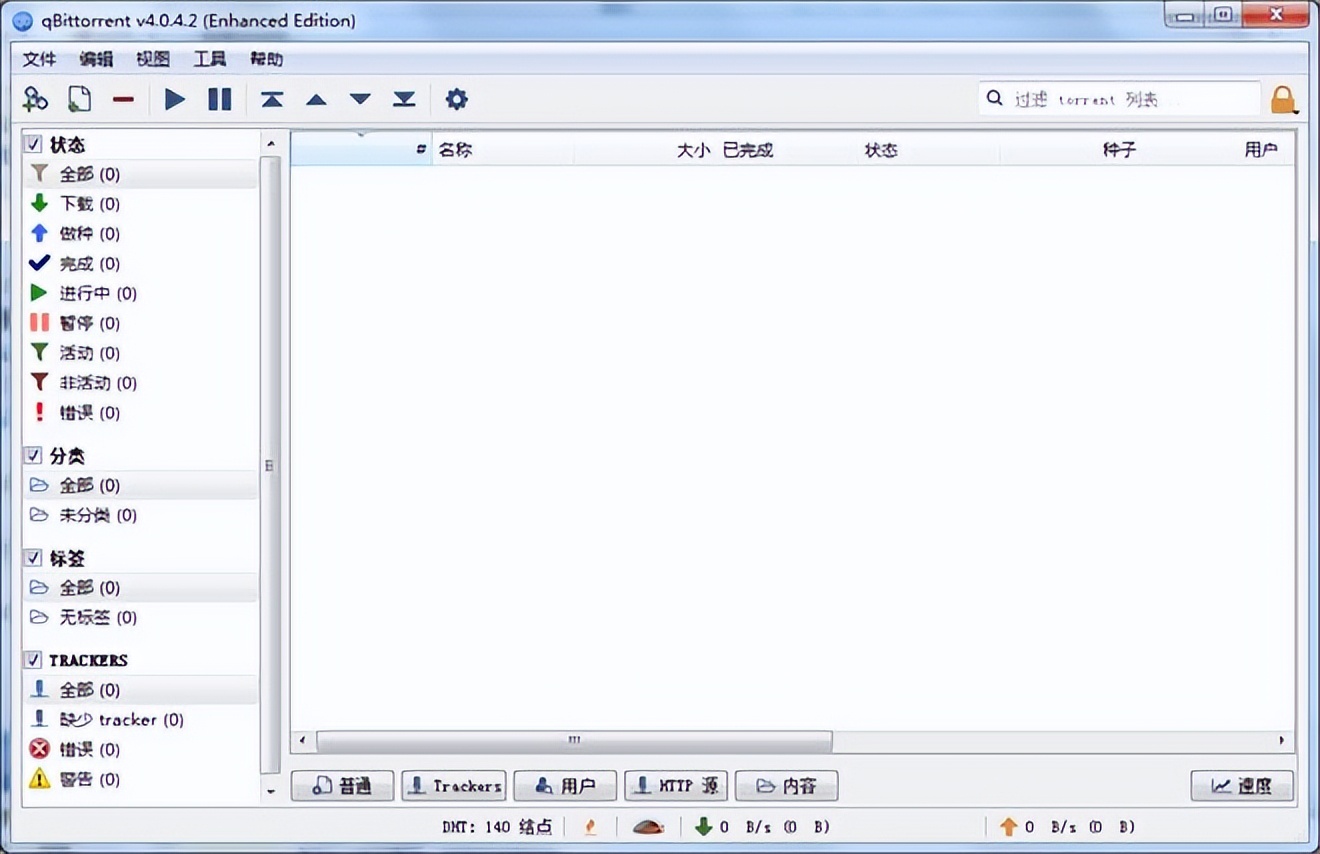The width and height of the screenshot is (1320, 854).
Task: Select the 暂停 (0) status filter
Action: click(x=140, y=323)
